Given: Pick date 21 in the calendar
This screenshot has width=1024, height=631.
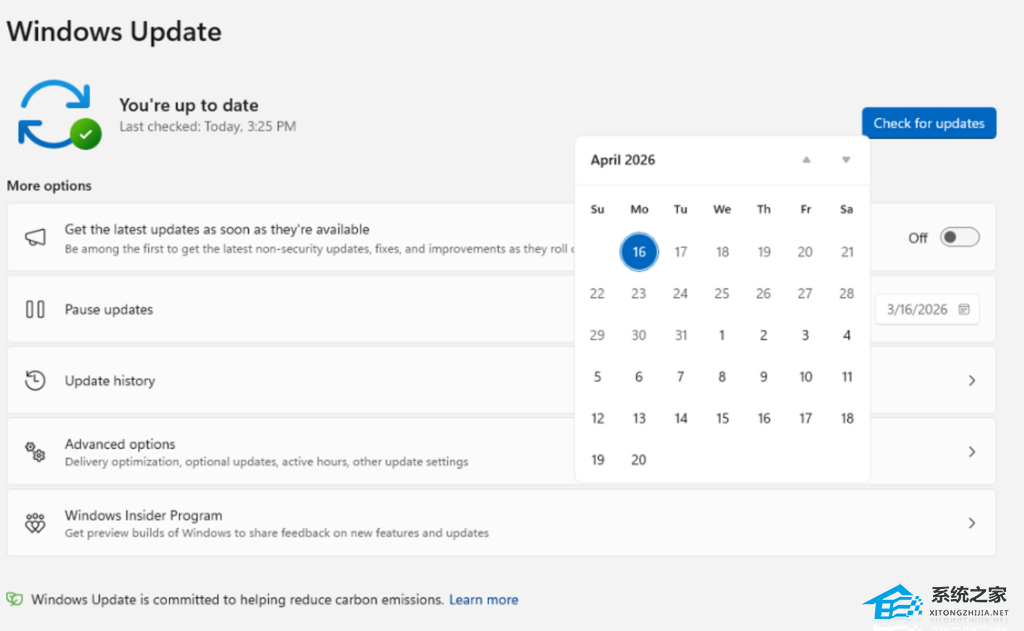Looking at the screenshot, I should point(847,251).
